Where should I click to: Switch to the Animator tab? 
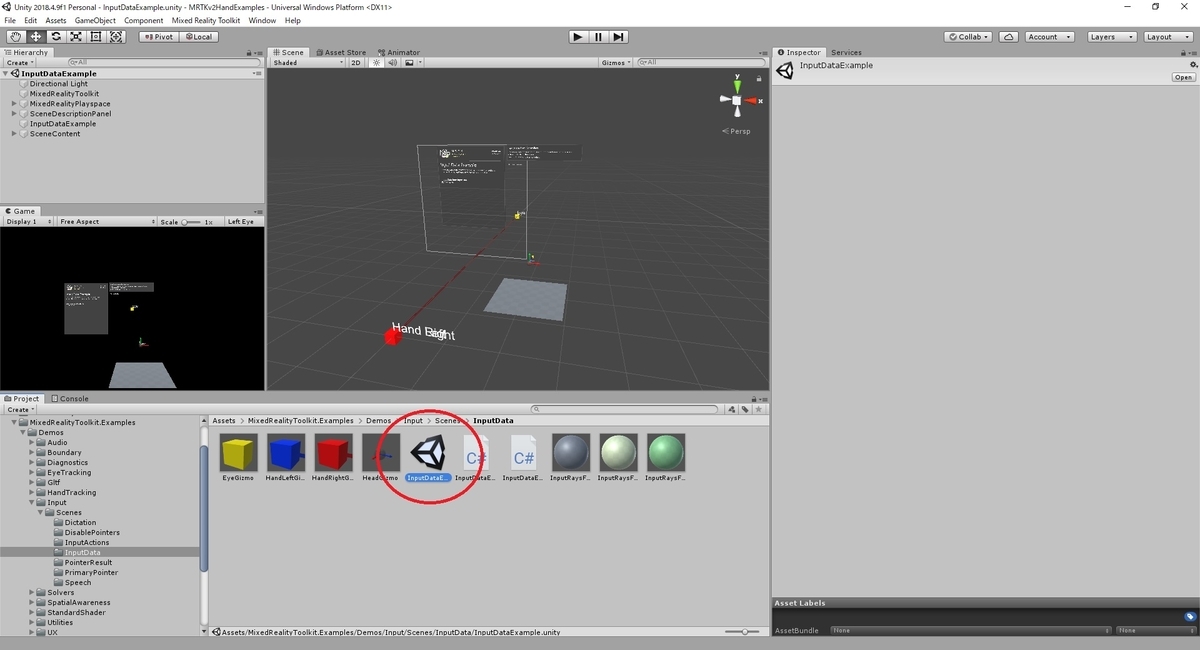click(x=399, y=52)
